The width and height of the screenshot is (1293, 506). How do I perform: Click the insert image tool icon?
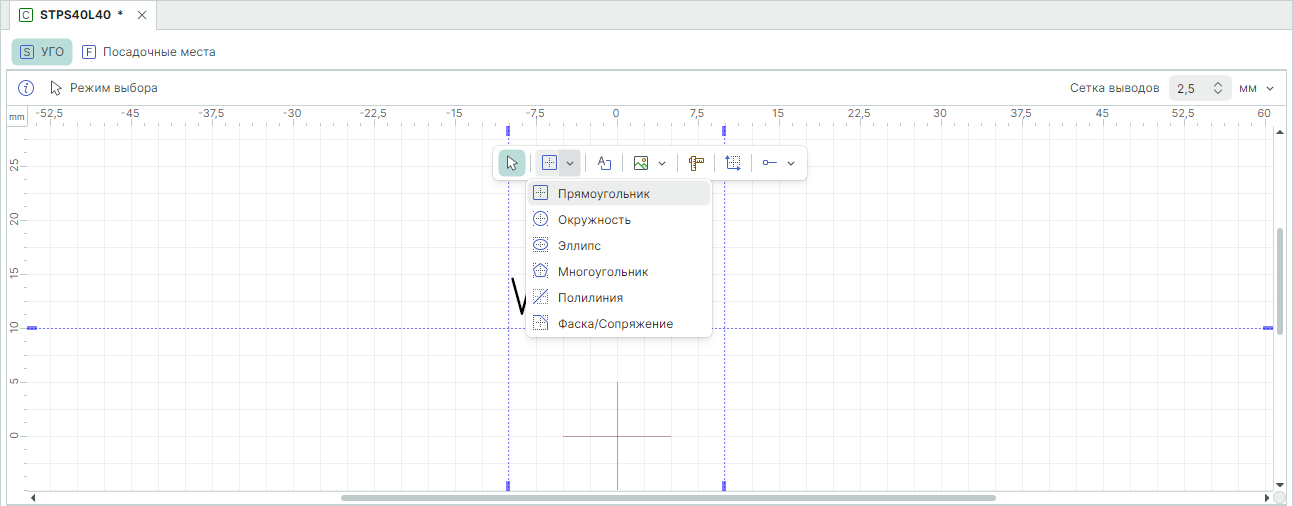pyautogui.click(x=641, y=163)
